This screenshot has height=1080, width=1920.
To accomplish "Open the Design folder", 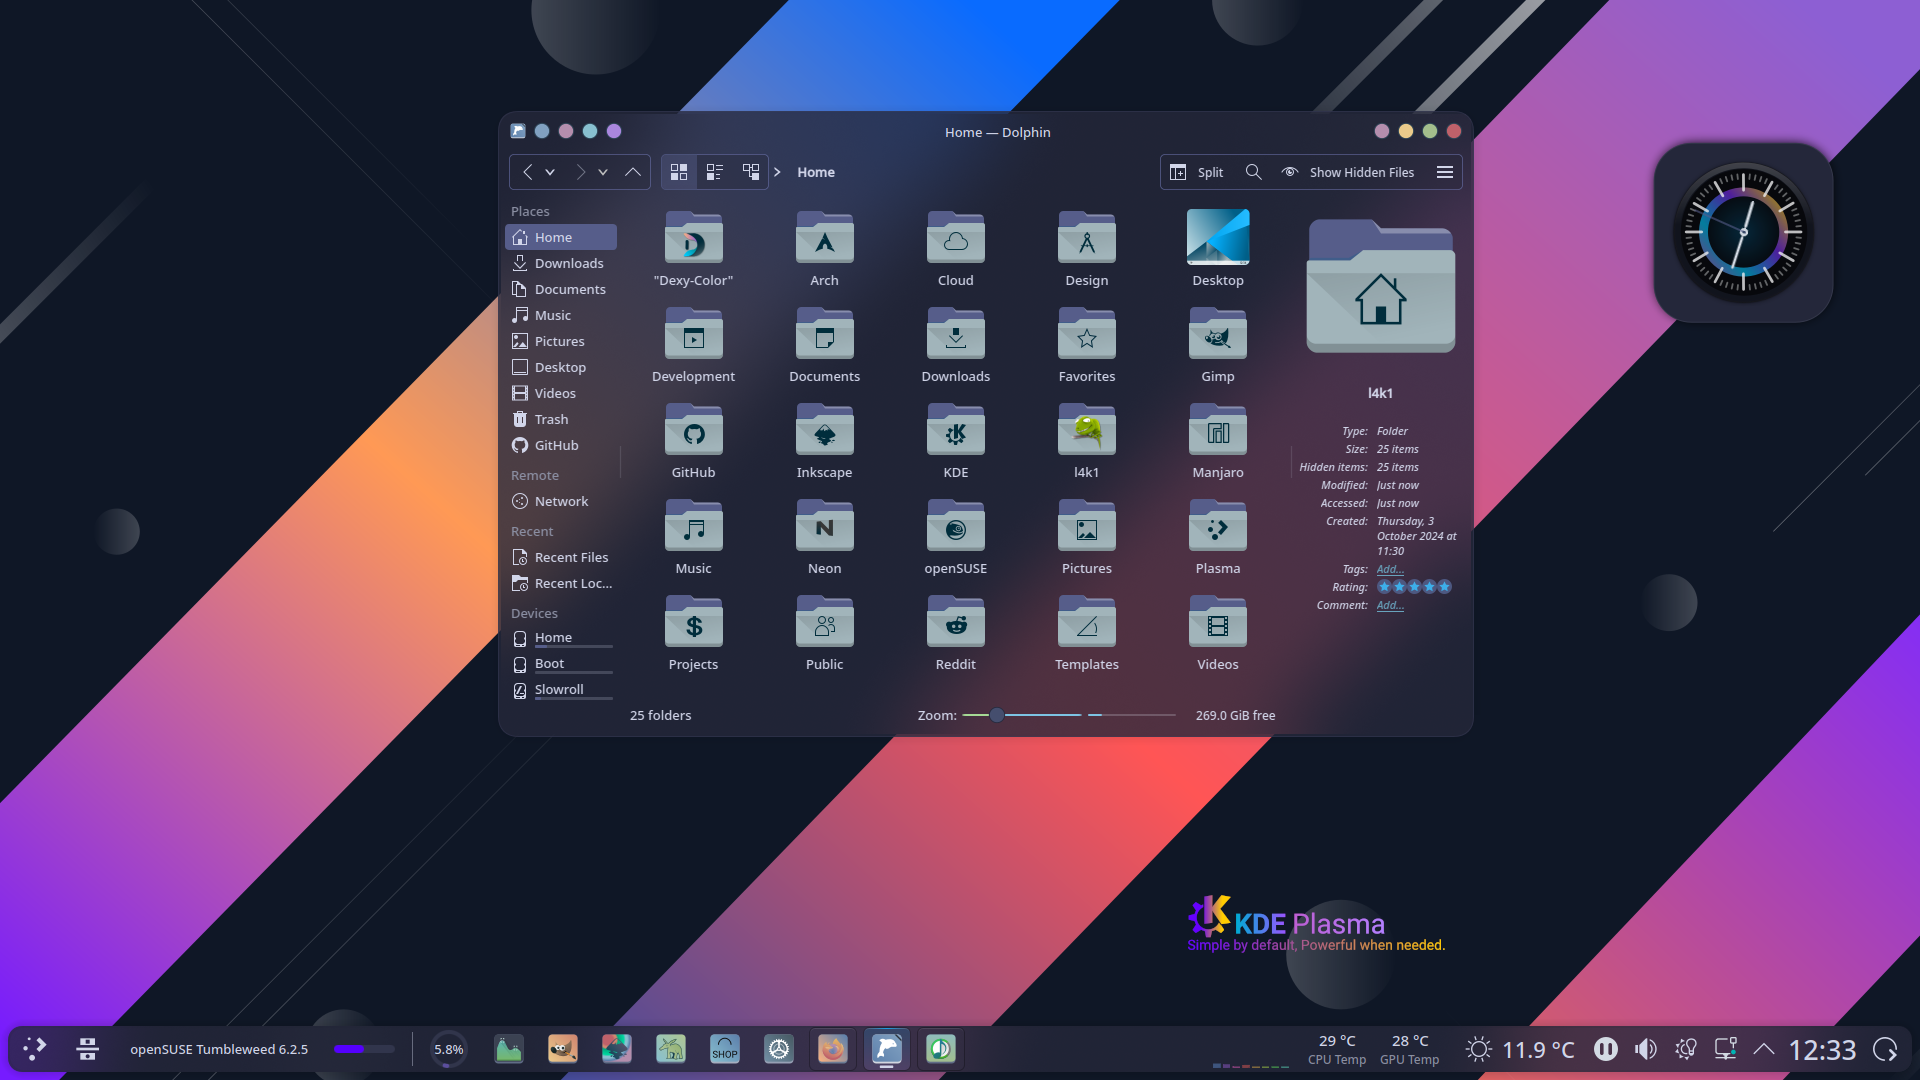I will [x=1086, y=248].
